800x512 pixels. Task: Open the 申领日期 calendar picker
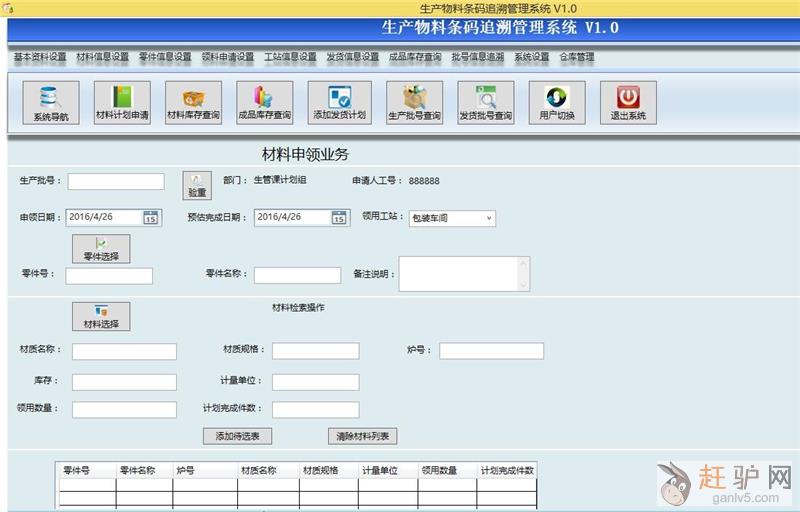tap(150, 218)
